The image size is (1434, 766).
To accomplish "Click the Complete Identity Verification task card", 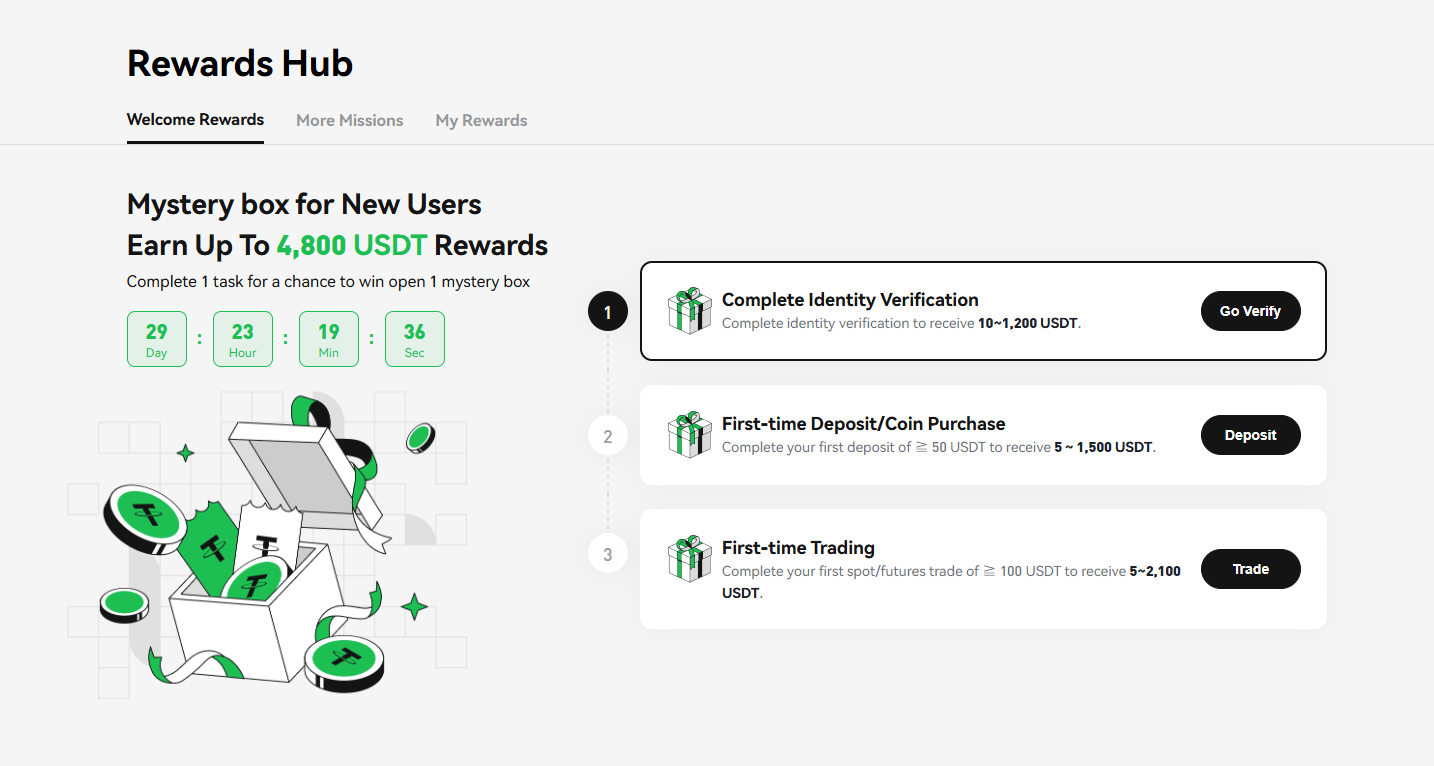I will (x=983, y=310).
